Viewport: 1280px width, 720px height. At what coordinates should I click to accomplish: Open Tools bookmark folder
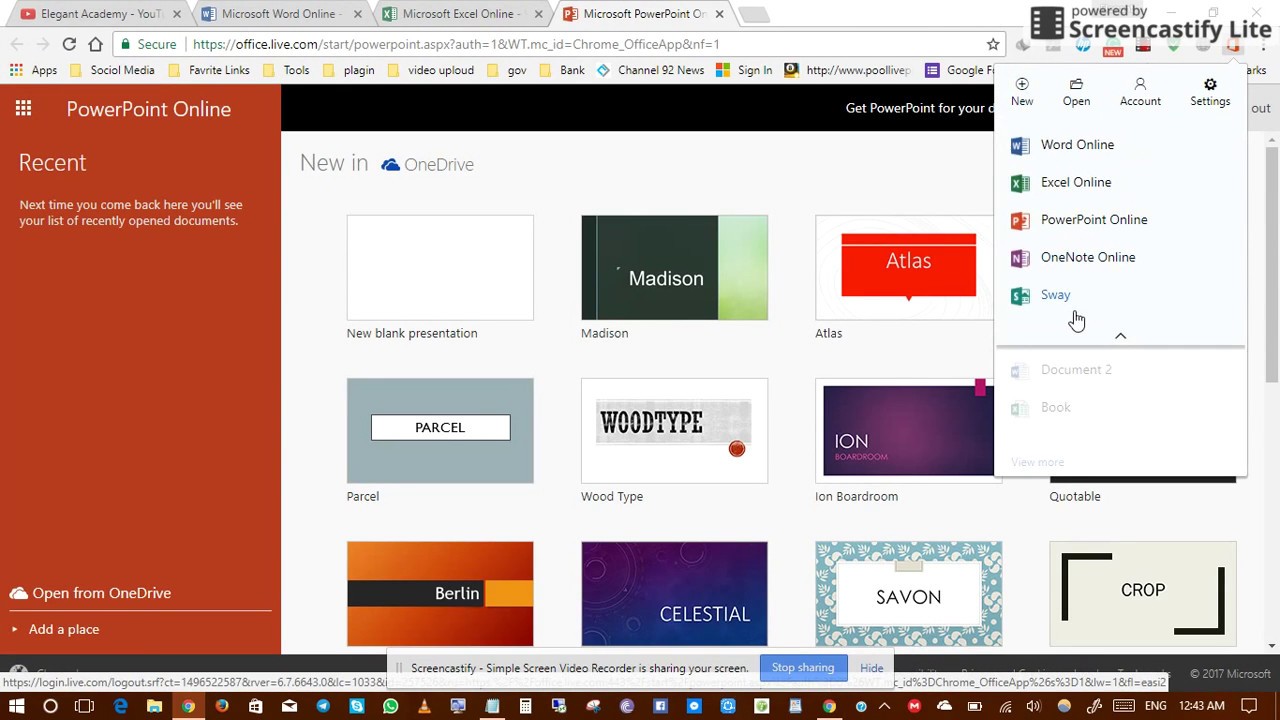point(285,70)
